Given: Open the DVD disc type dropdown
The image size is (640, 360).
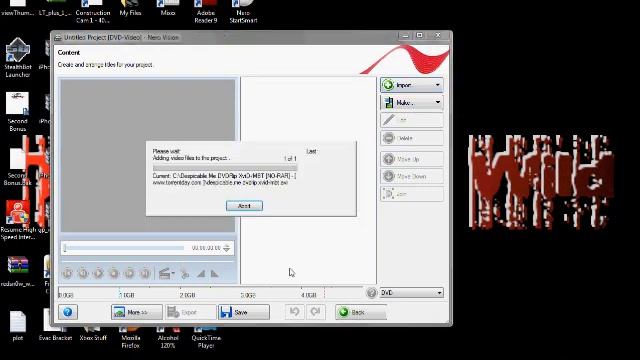Looking at the screenshot, I should click(411, 293).
